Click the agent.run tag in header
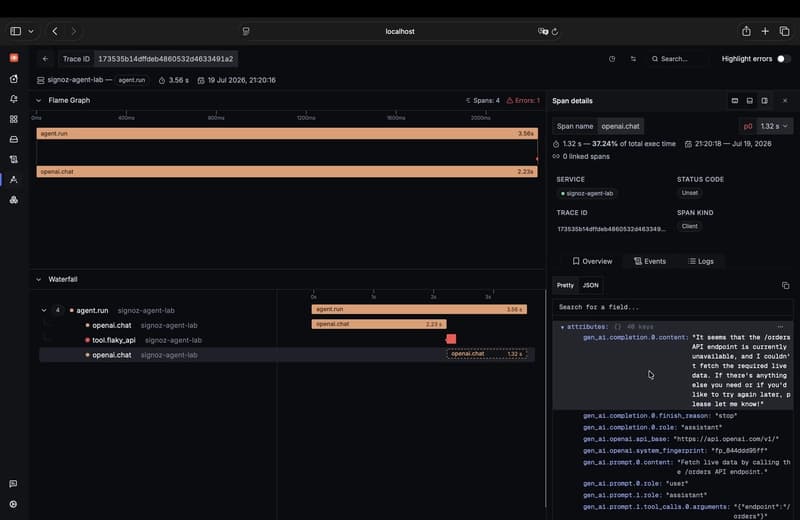 coord(132,80)
